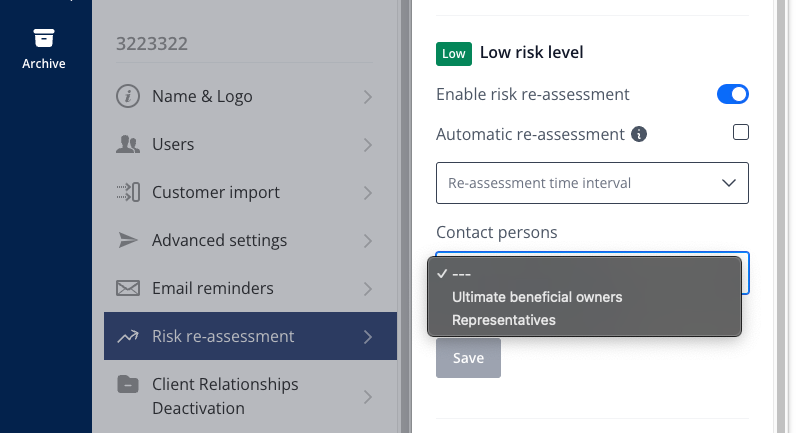Click the Email reminders envelope icon
Viewport: 799px width, 433px height.
pyautogui.click(x=127, y=288)
